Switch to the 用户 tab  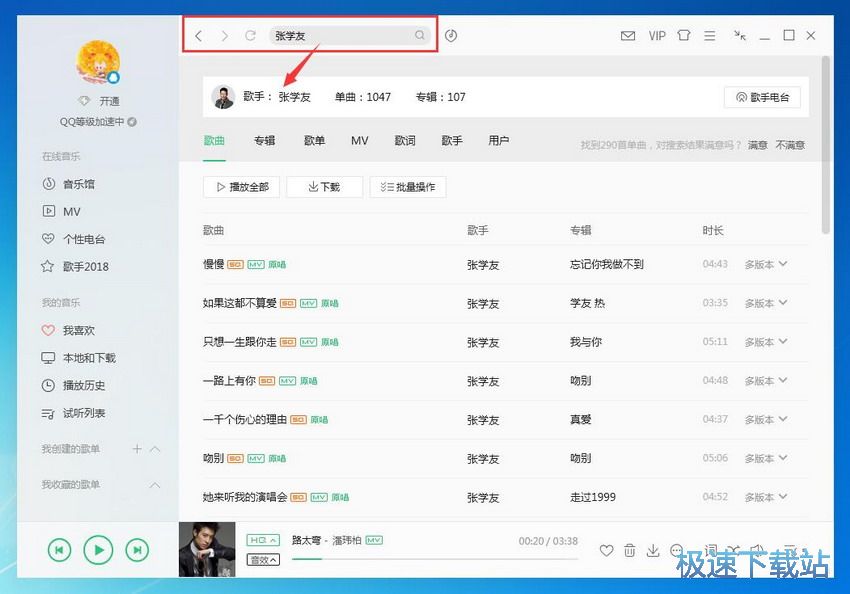[x=499, y=141]
